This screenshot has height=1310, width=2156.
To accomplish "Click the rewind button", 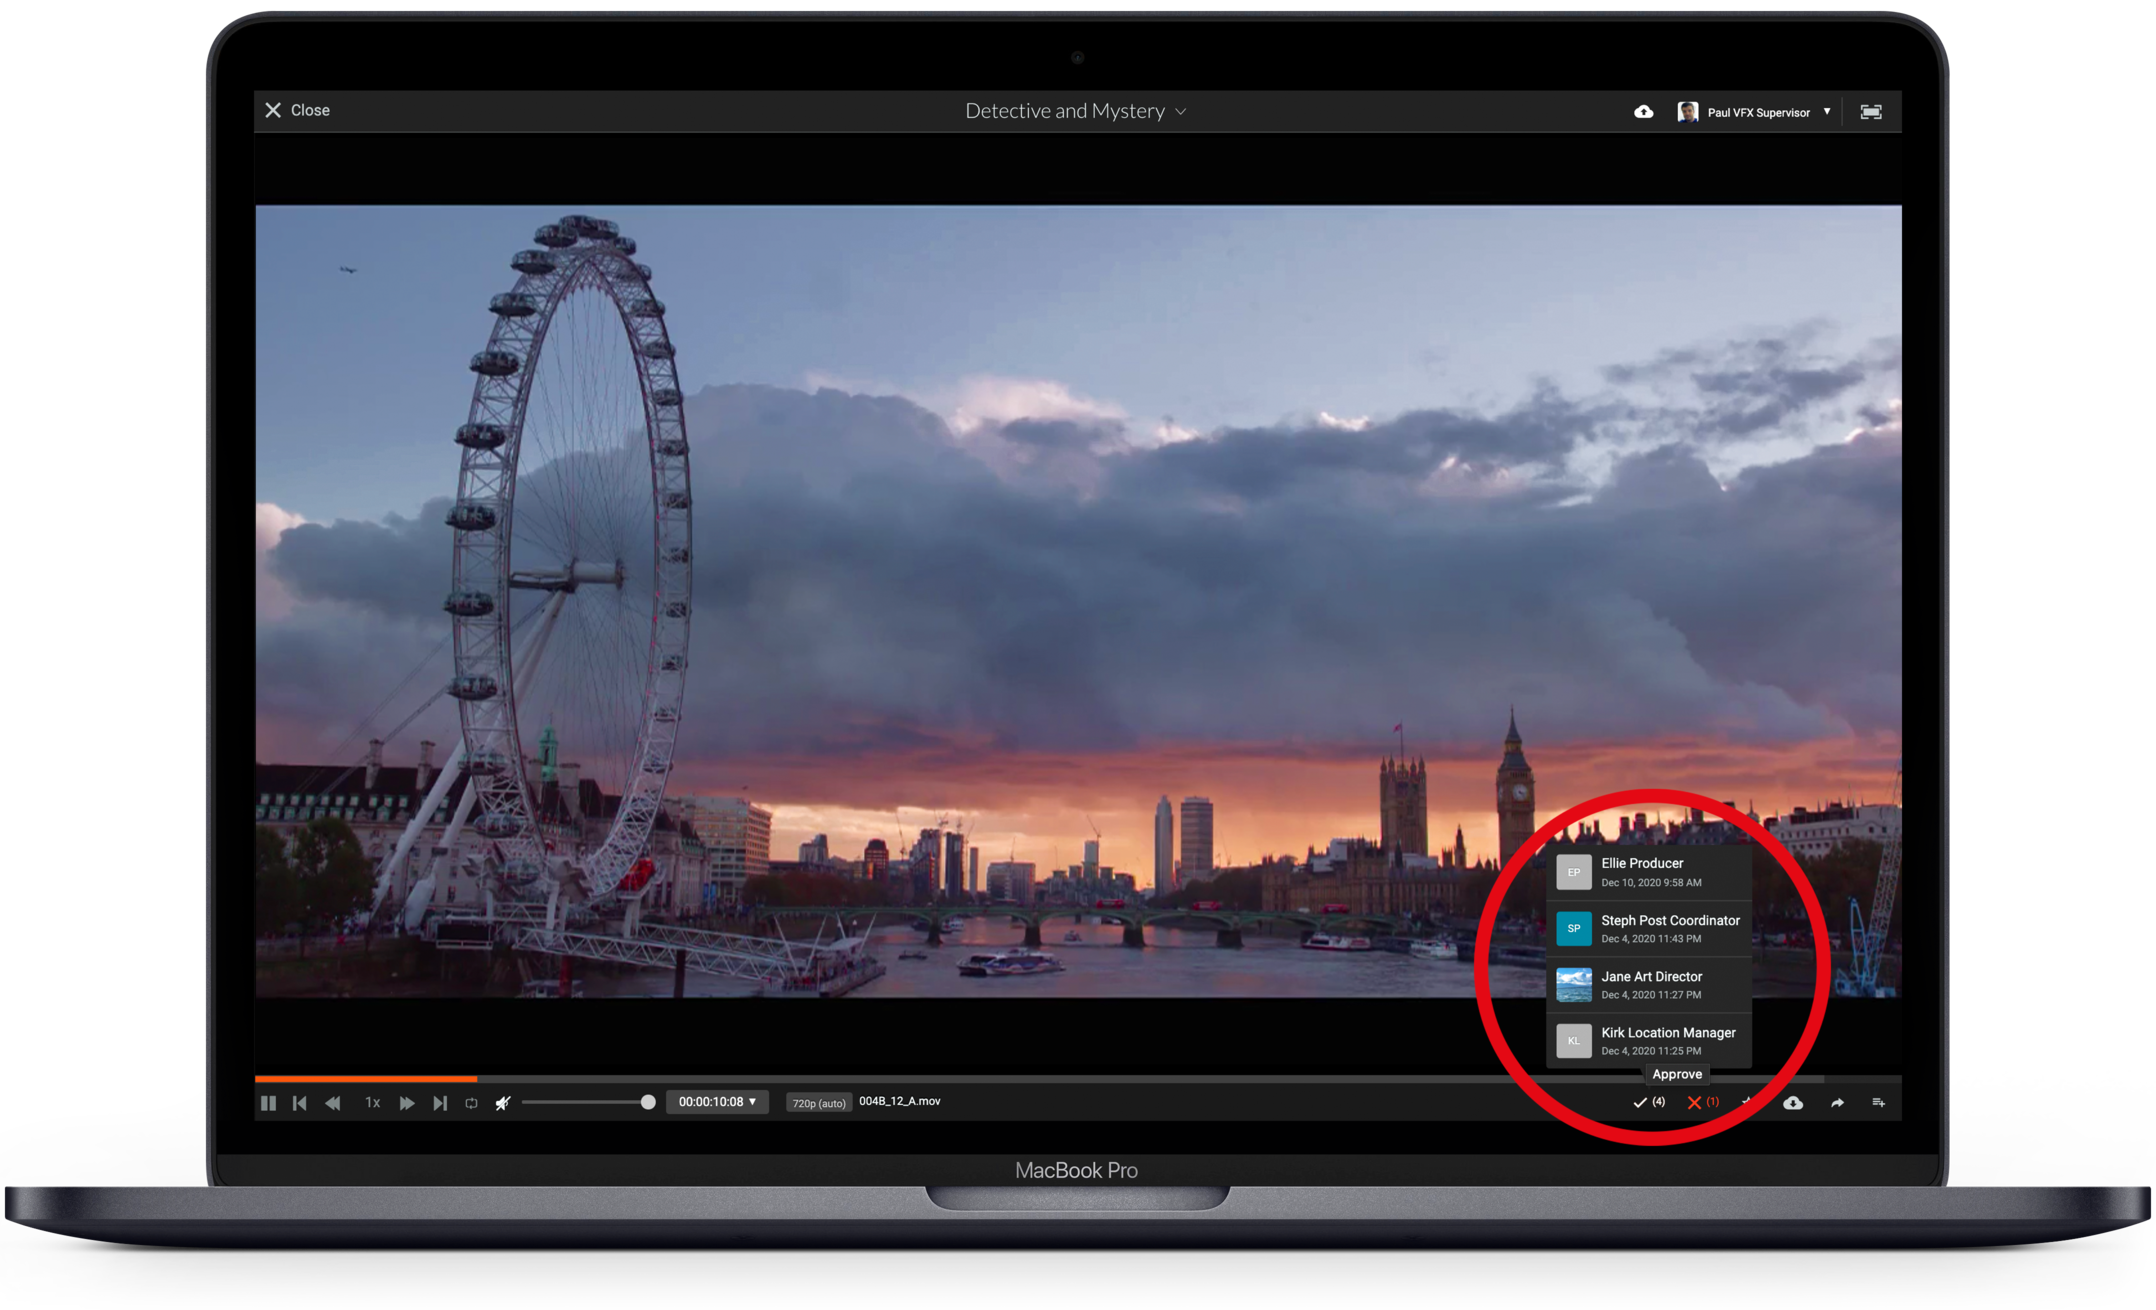I will tap(333, 1103).
